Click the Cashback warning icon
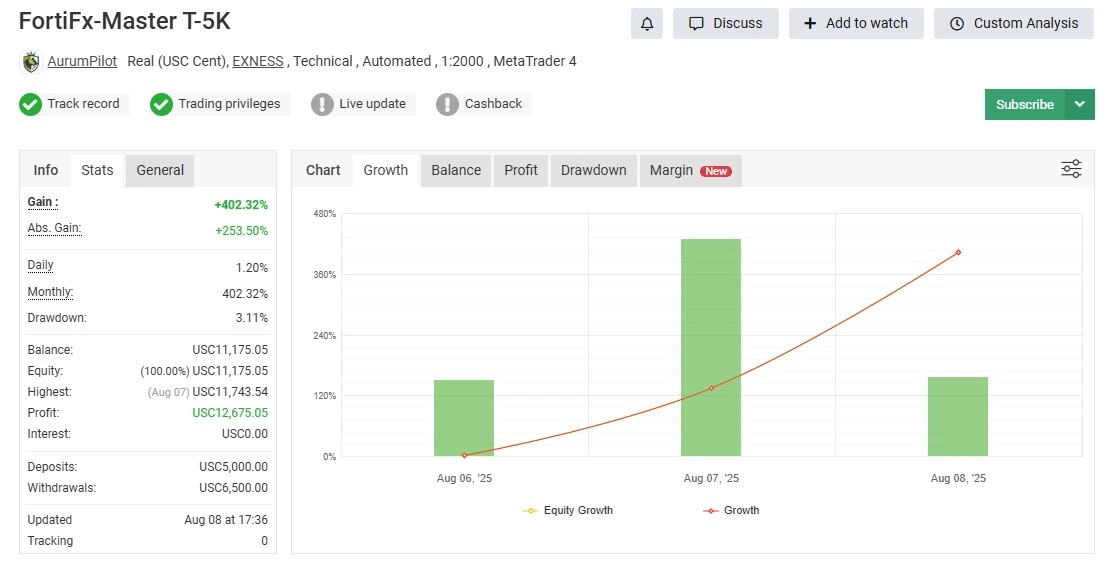Viewport: 1106px width, 563px height. (x=447, y=104)
